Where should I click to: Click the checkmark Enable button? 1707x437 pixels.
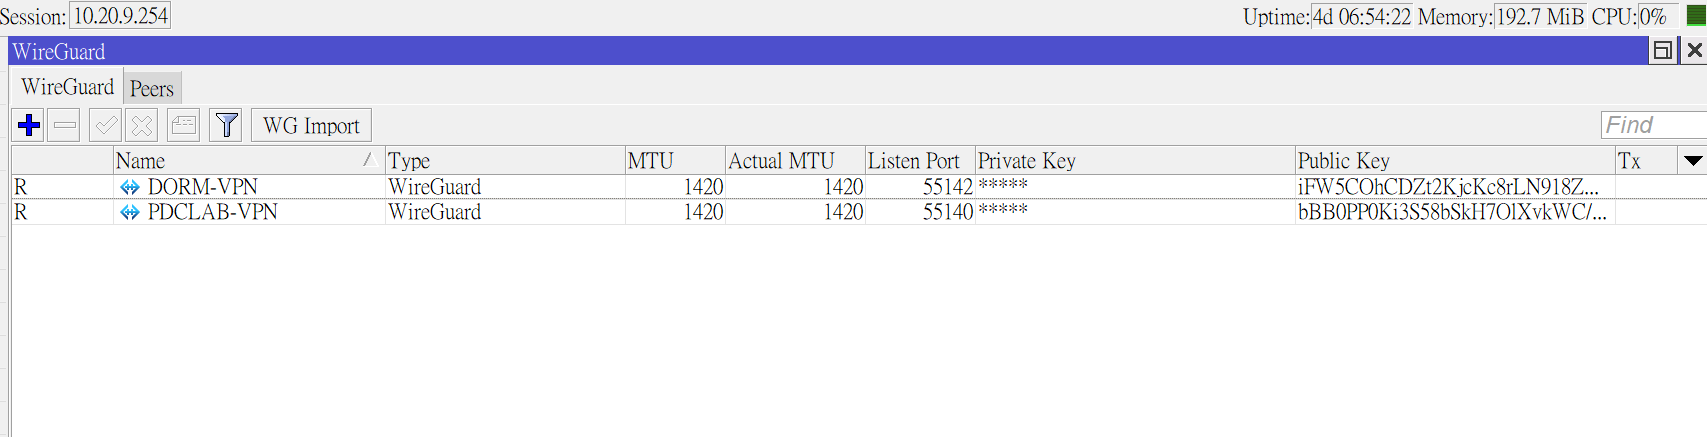[x=105, y=125]
